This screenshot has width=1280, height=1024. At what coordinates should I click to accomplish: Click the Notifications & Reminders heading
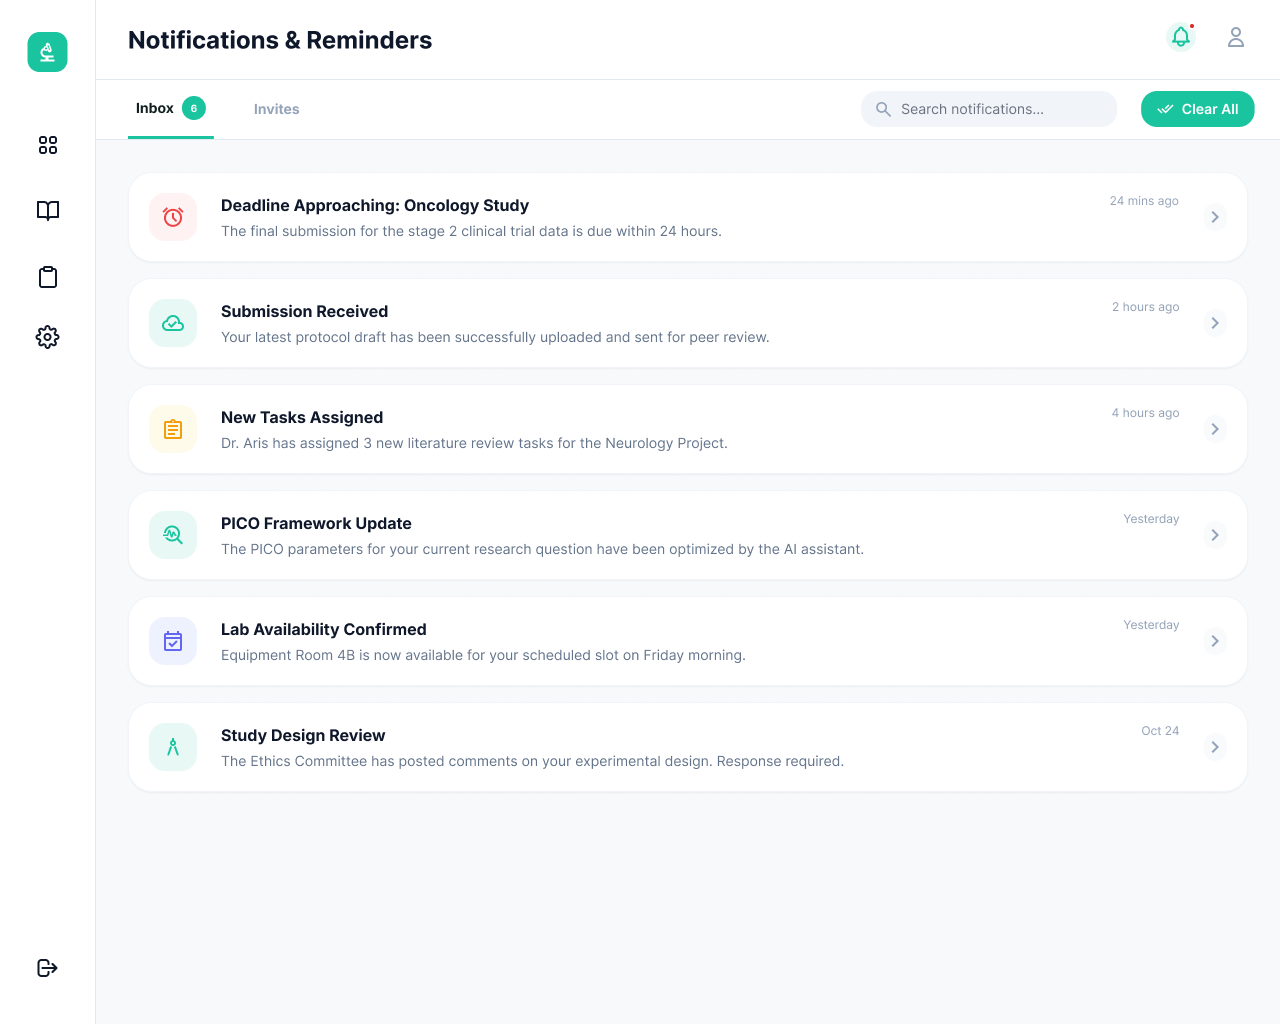pyautogui.click(x=280, y=40)
